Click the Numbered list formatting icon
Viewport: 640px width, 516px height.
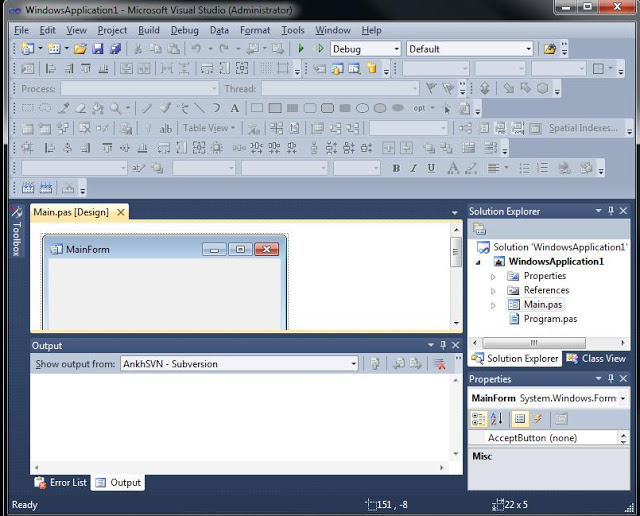click(x=542, y=168)
